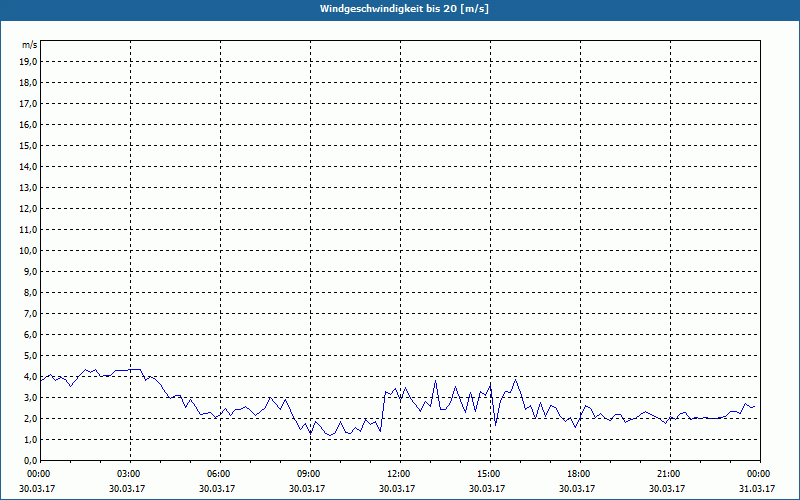Click the "03:00" time label
The width and height of the screenshot is (800, 500).
click(x=131, y=474)
